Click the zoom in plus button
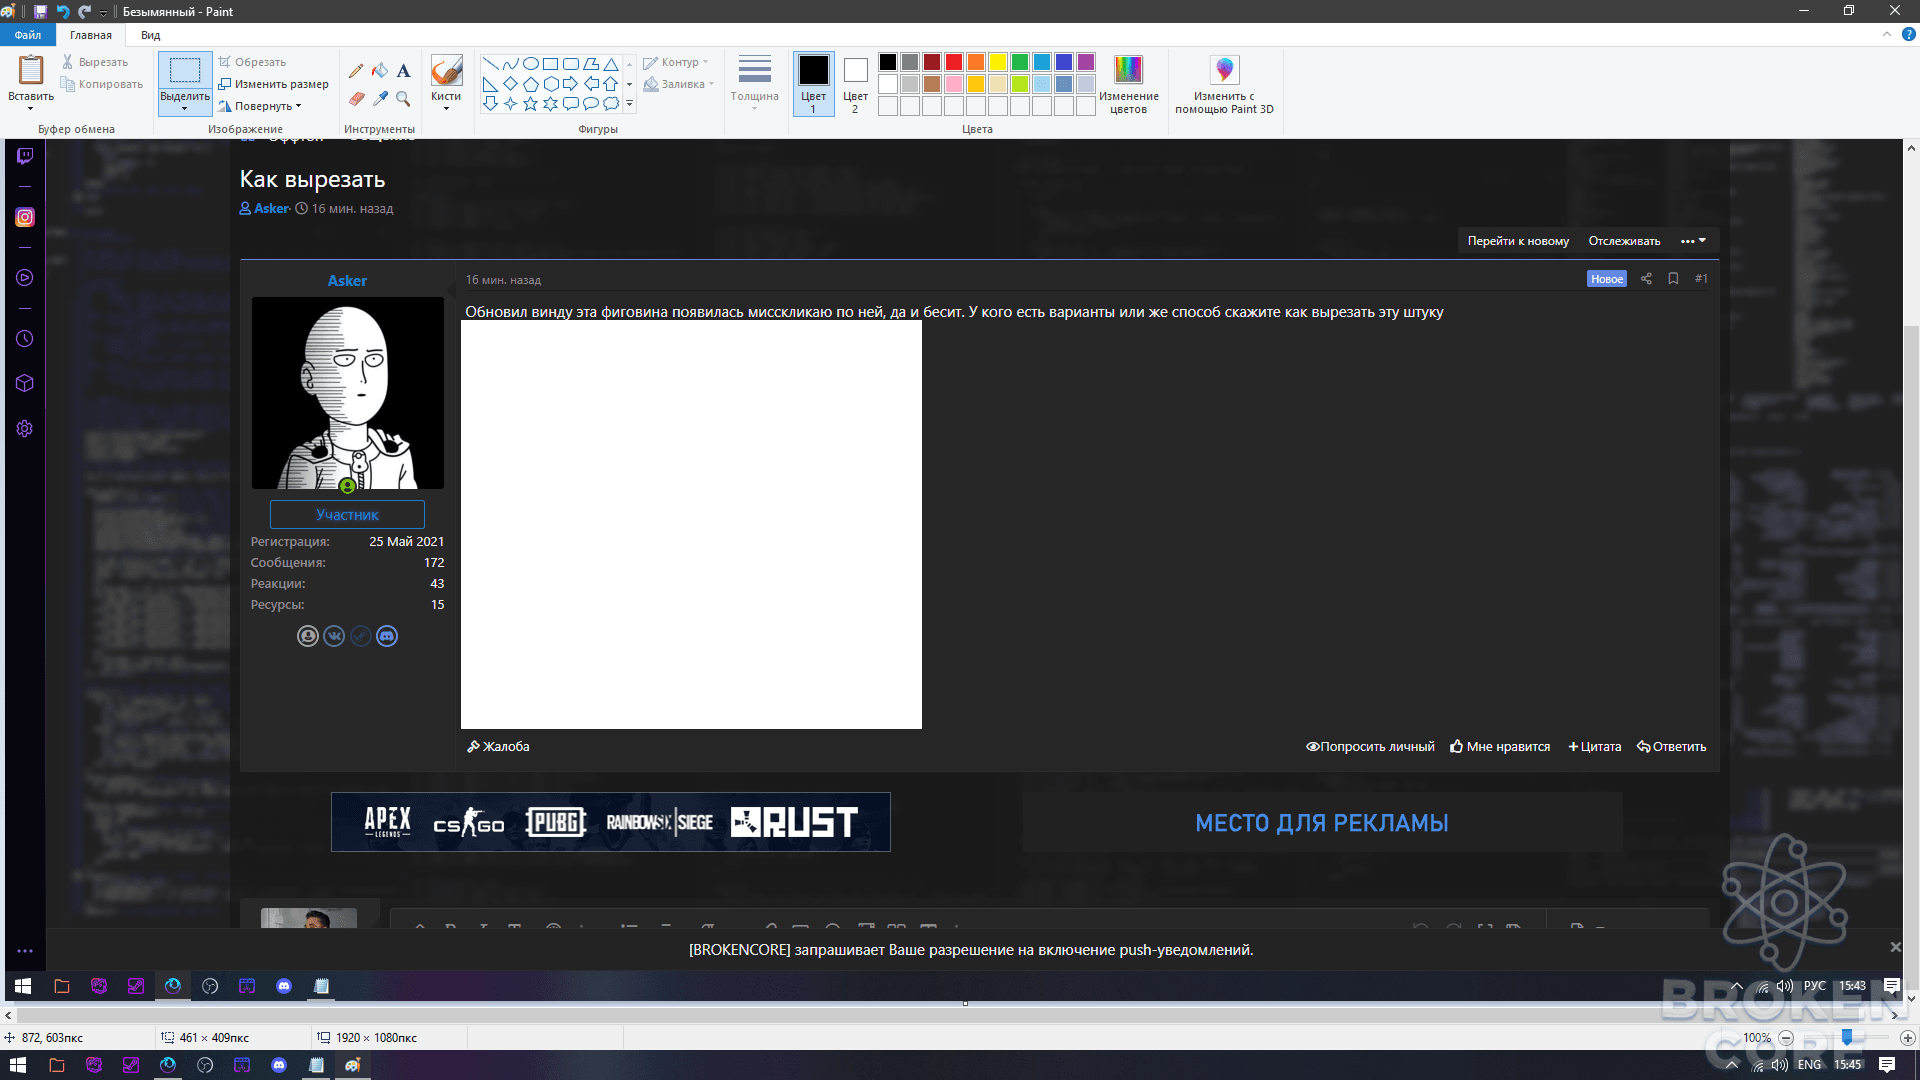Image resolution: width=1920 pixels, height=1080 pixels. 1907,1038
